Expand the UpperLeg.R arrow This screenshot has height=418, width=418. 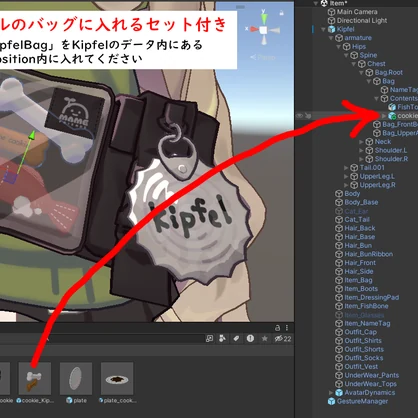click(346, 185)
